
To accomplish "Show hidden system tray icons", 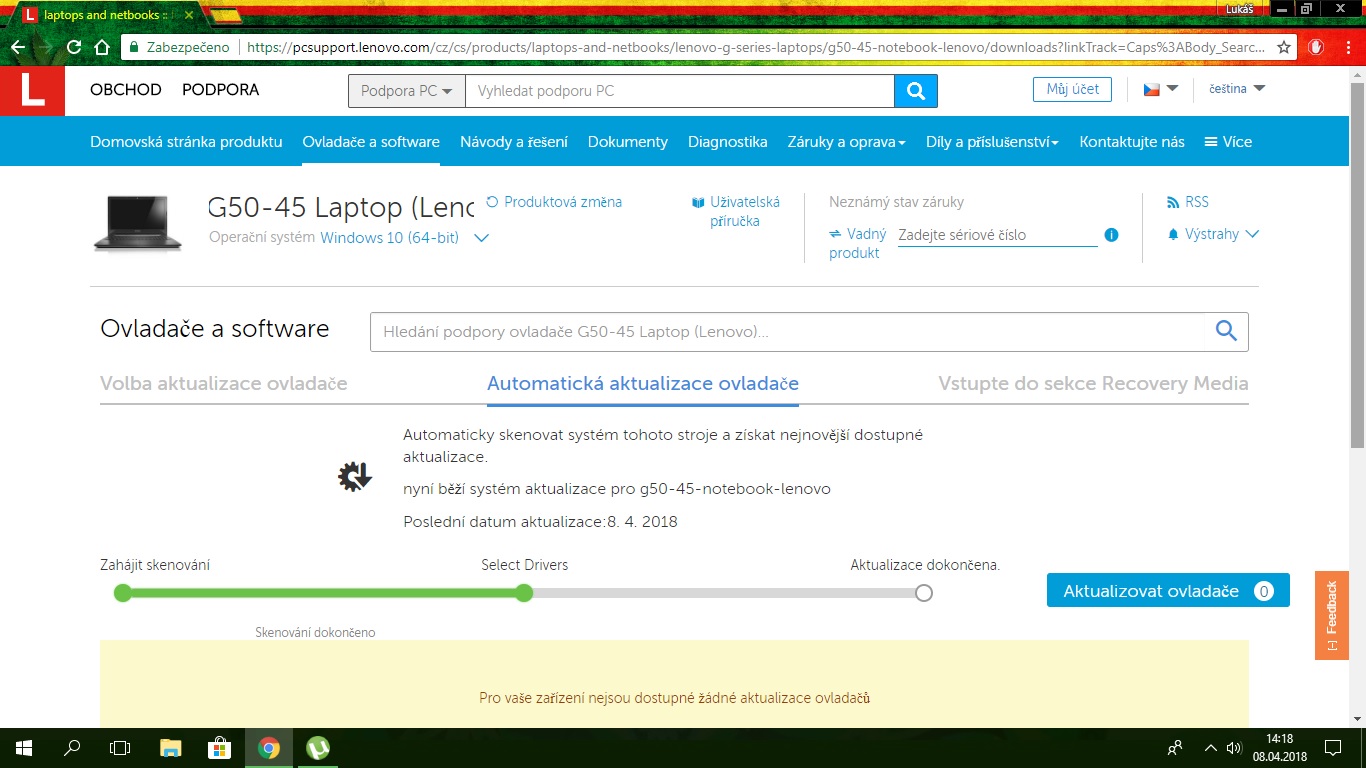I will (x=1210, y=748).
